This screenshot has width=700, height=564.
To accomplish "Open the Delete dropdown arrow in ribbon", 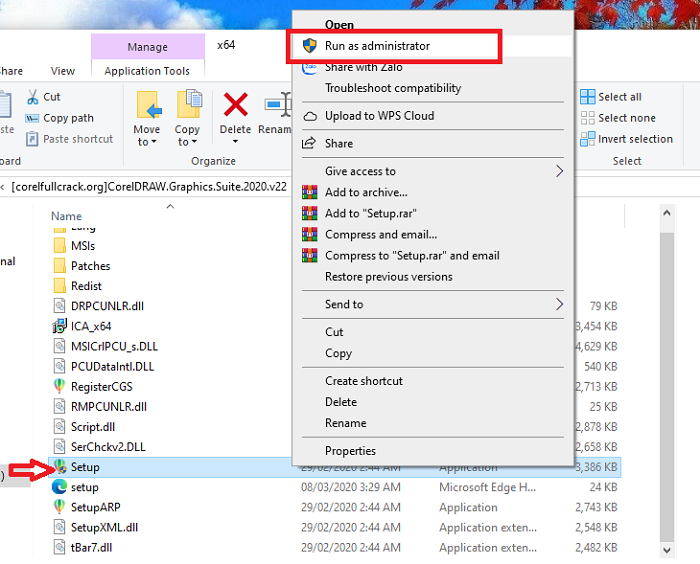I will pyautogui.click(x=235, y=141).
